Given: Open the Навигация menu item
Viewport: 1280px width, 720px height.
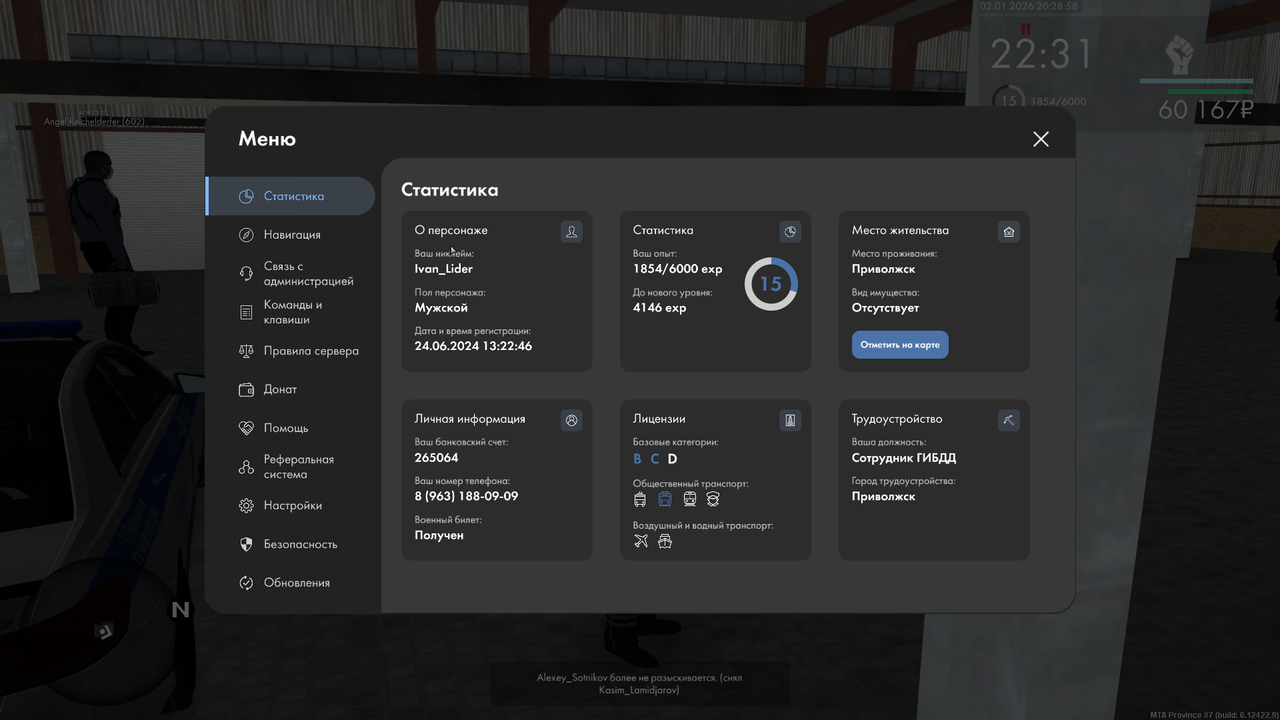Looking at the screenshot, I should tap(290, 235).
